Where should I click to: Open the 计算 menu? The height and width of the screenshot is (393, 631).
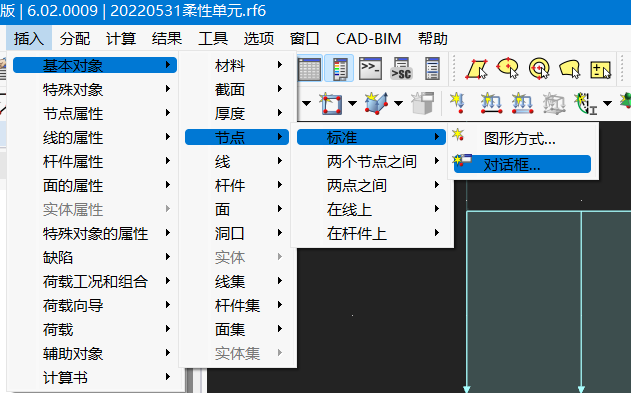tap(121, 39)
